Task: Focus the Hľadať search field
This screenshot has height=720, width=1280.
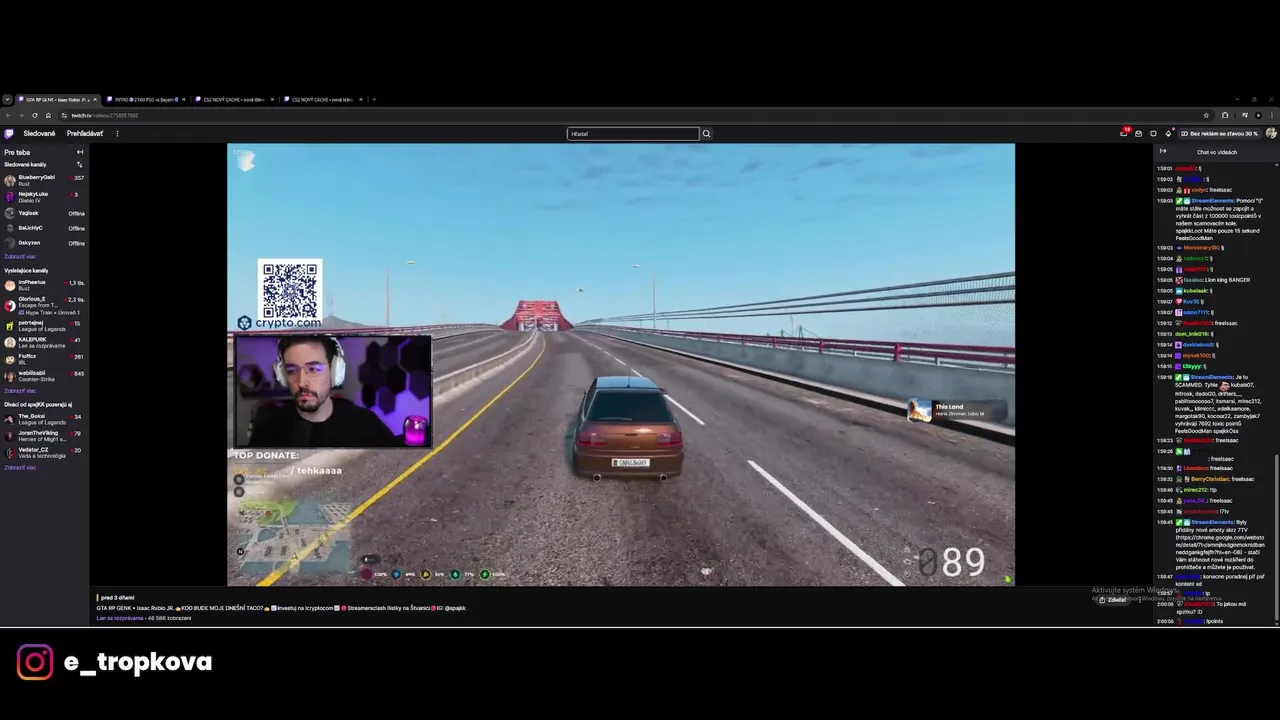Action: point(633,133)
